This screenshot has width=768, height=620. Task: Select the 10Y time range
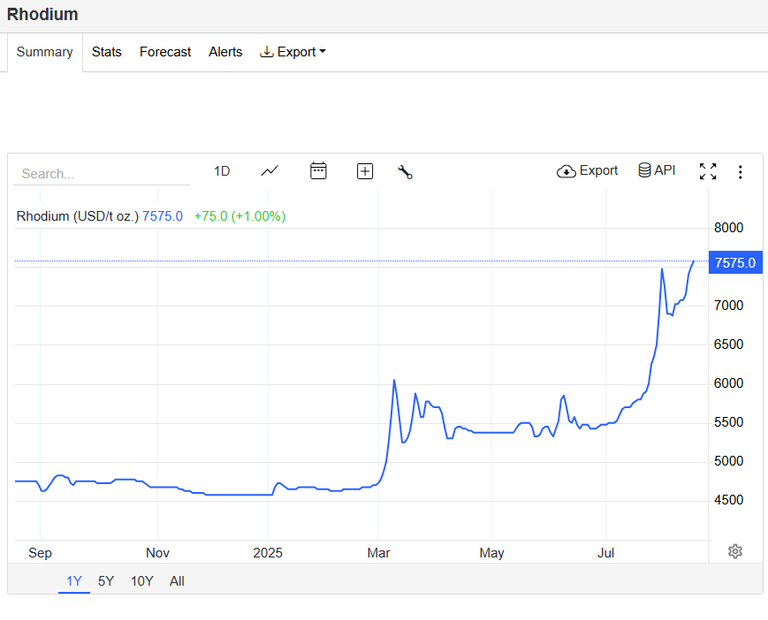pos(142,581)
